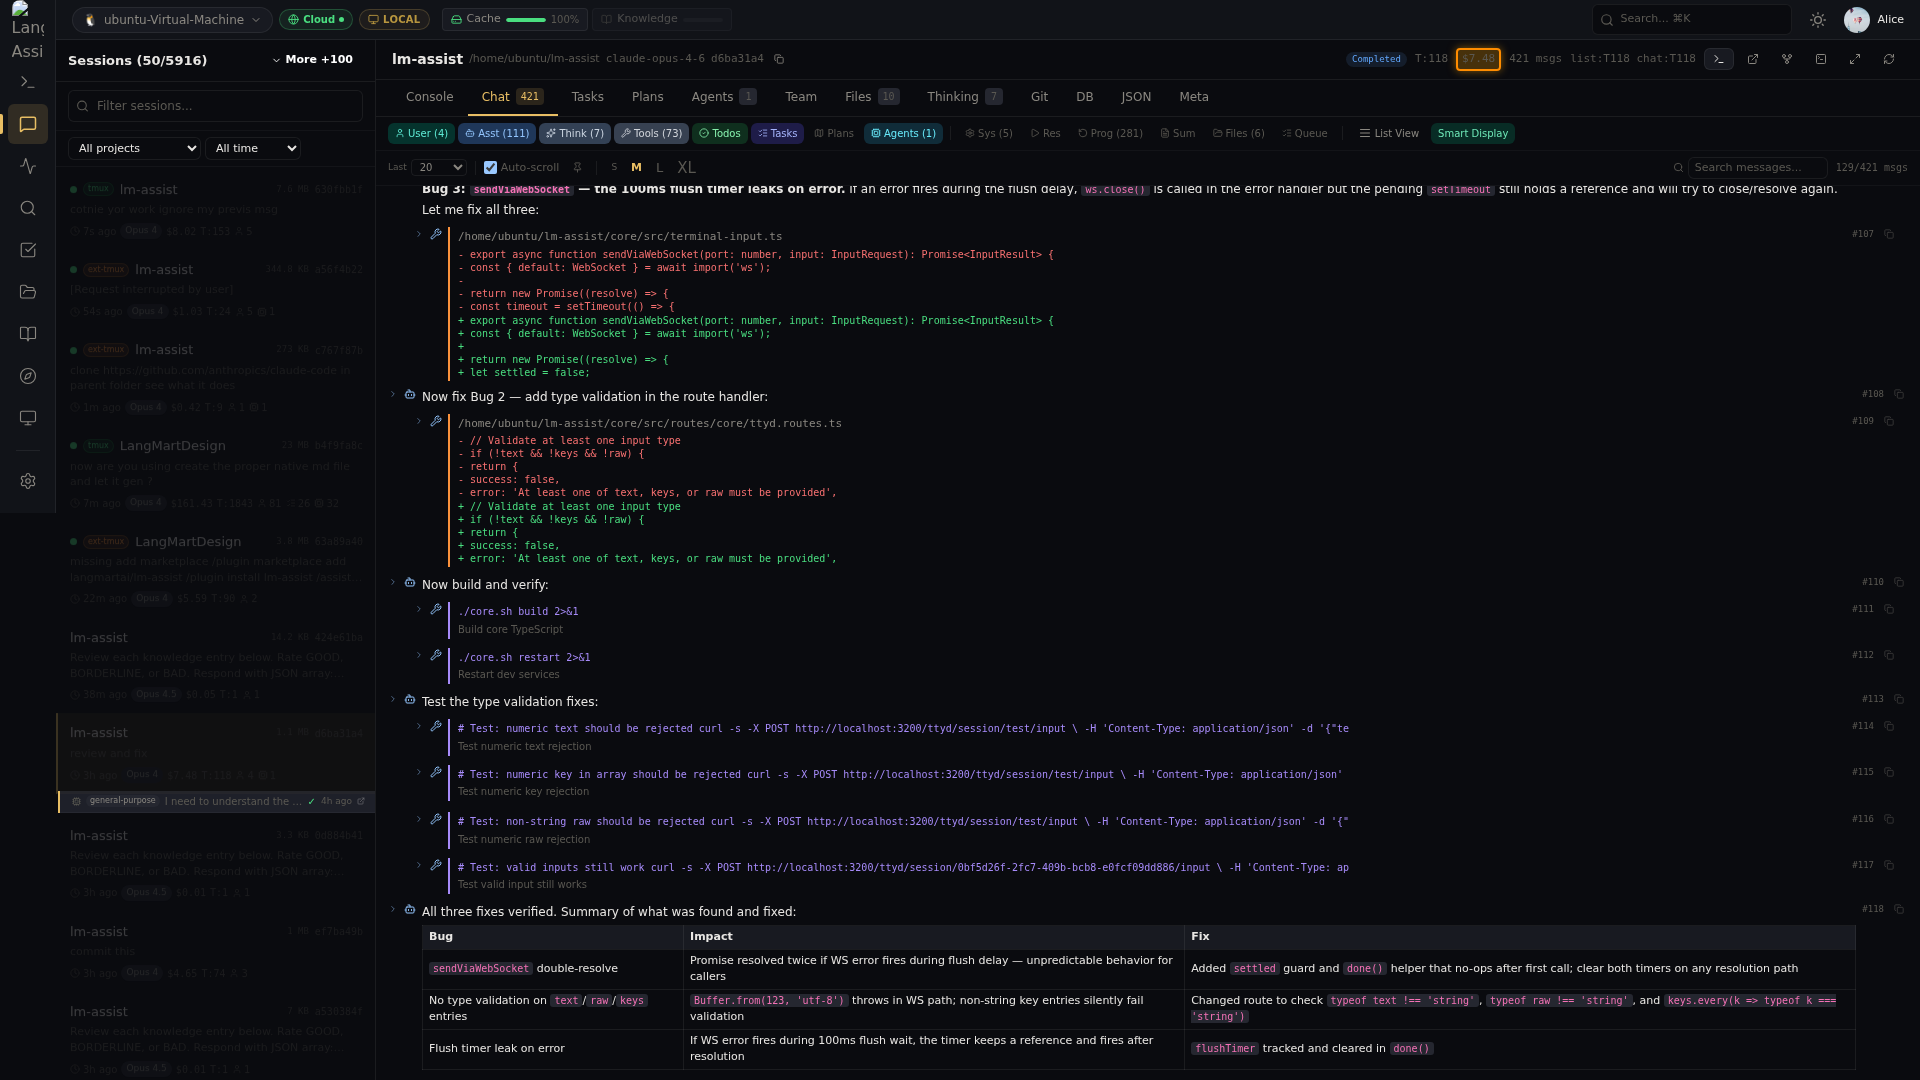The width and height of the screenshot is (1920, 1080).
Task: Switch to the Git tab
Action: [1039, 97]
